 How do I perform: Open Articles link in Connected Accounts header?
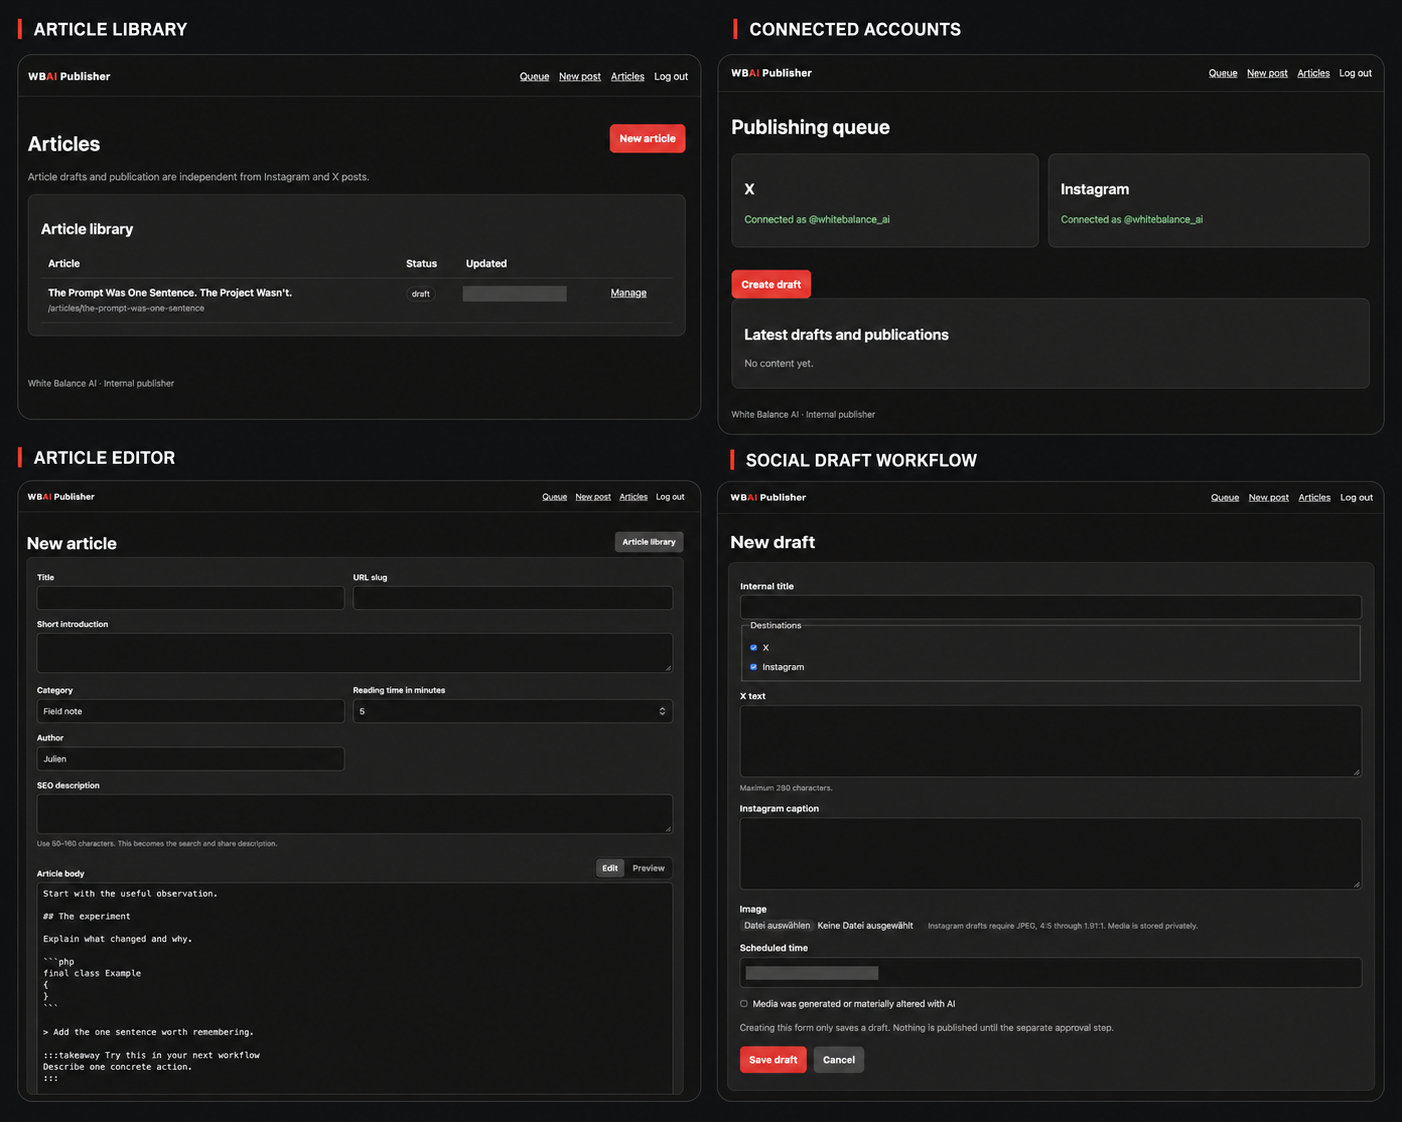tap(1313, 73)
